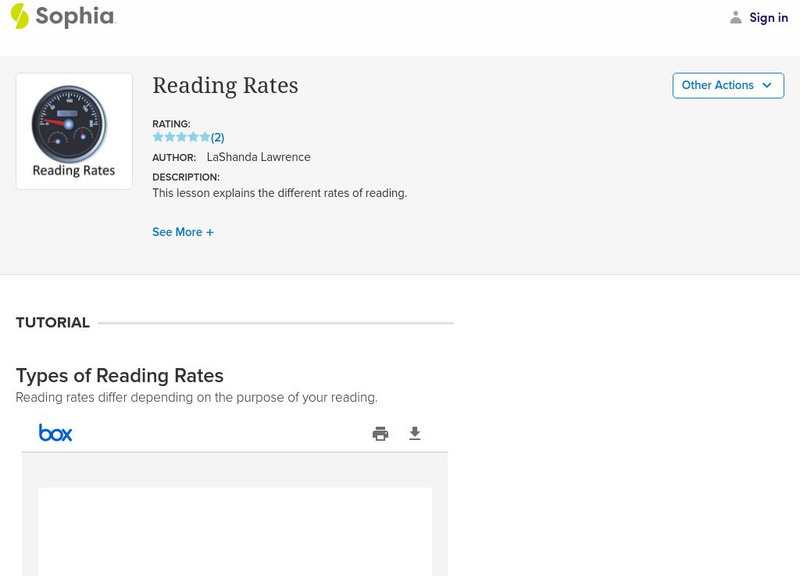Download the embedded Box document
800x576 pixels.
tap(415, 433)
